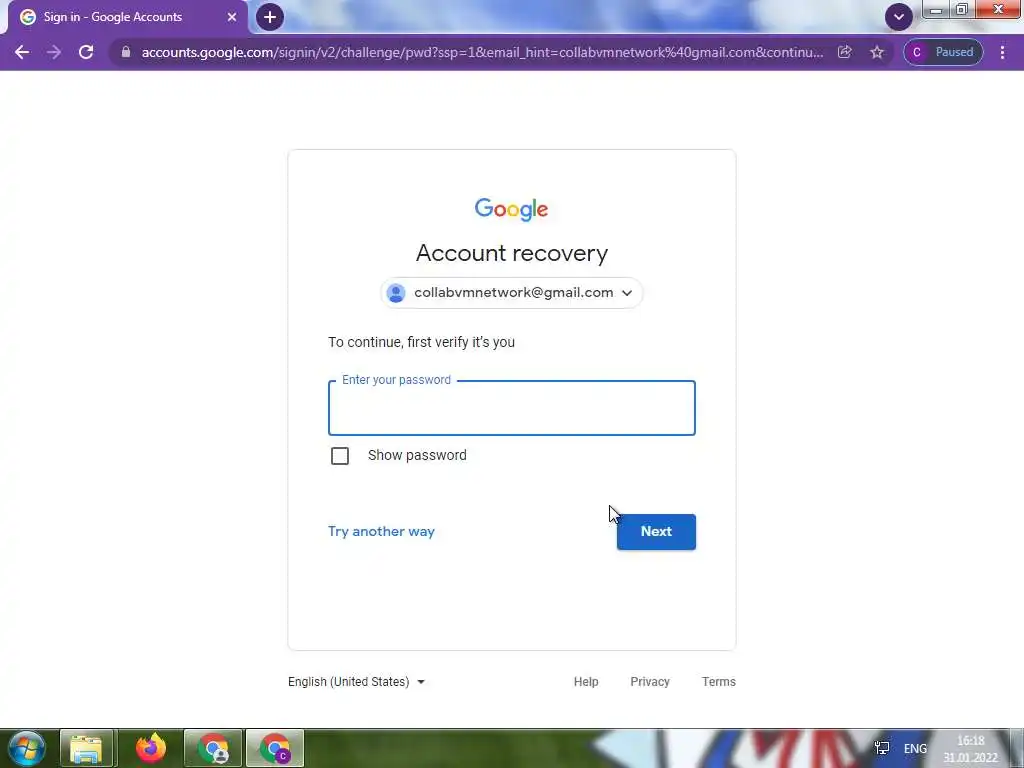Image resolution: width=1024 pixels, height=768 pixels.
Task: Share this page via share icon
Action: (844, 52)
